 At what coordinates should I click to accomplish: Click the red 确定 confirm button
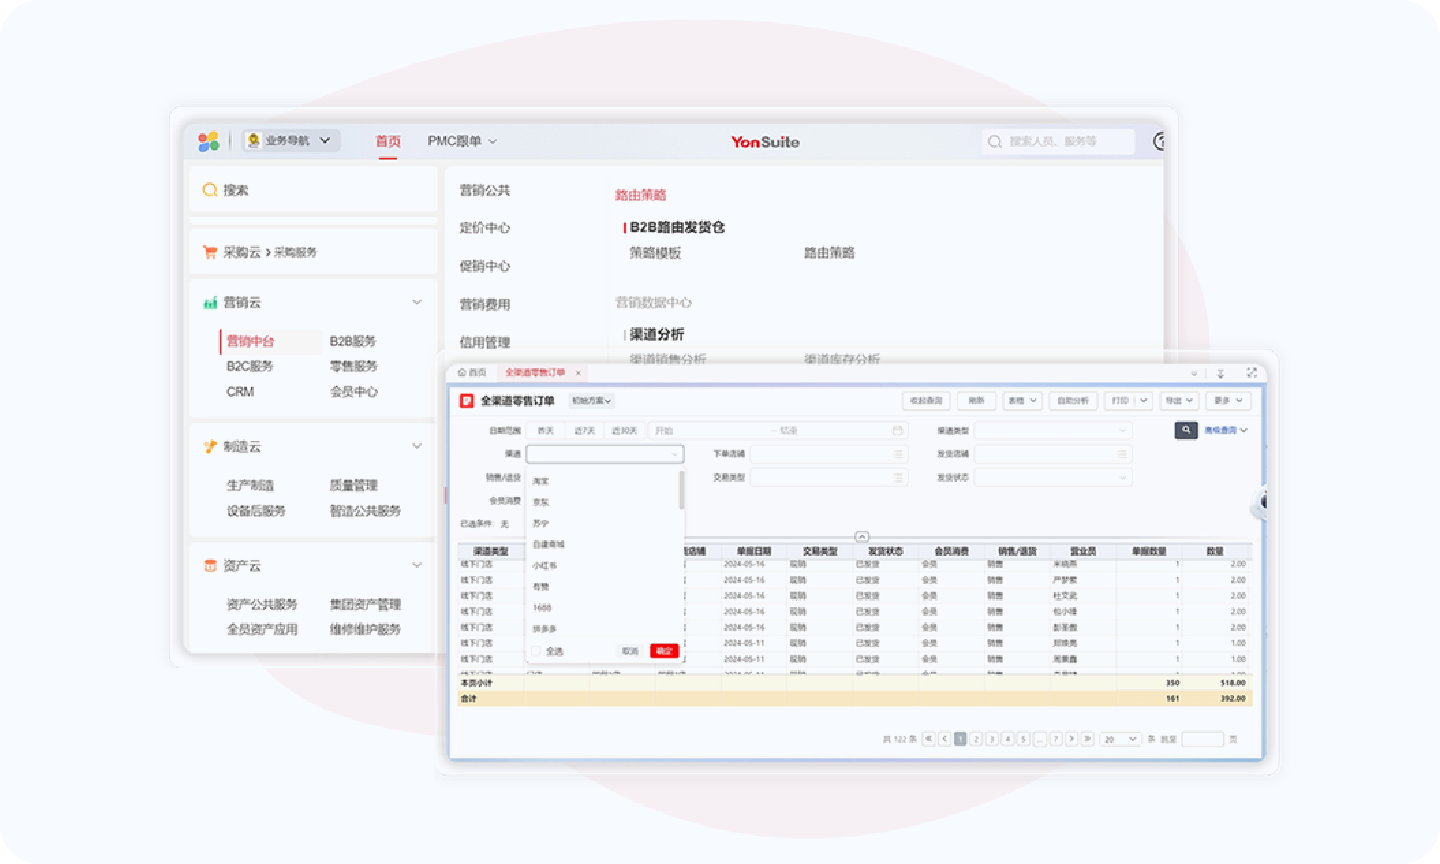[x=664, y=651]
